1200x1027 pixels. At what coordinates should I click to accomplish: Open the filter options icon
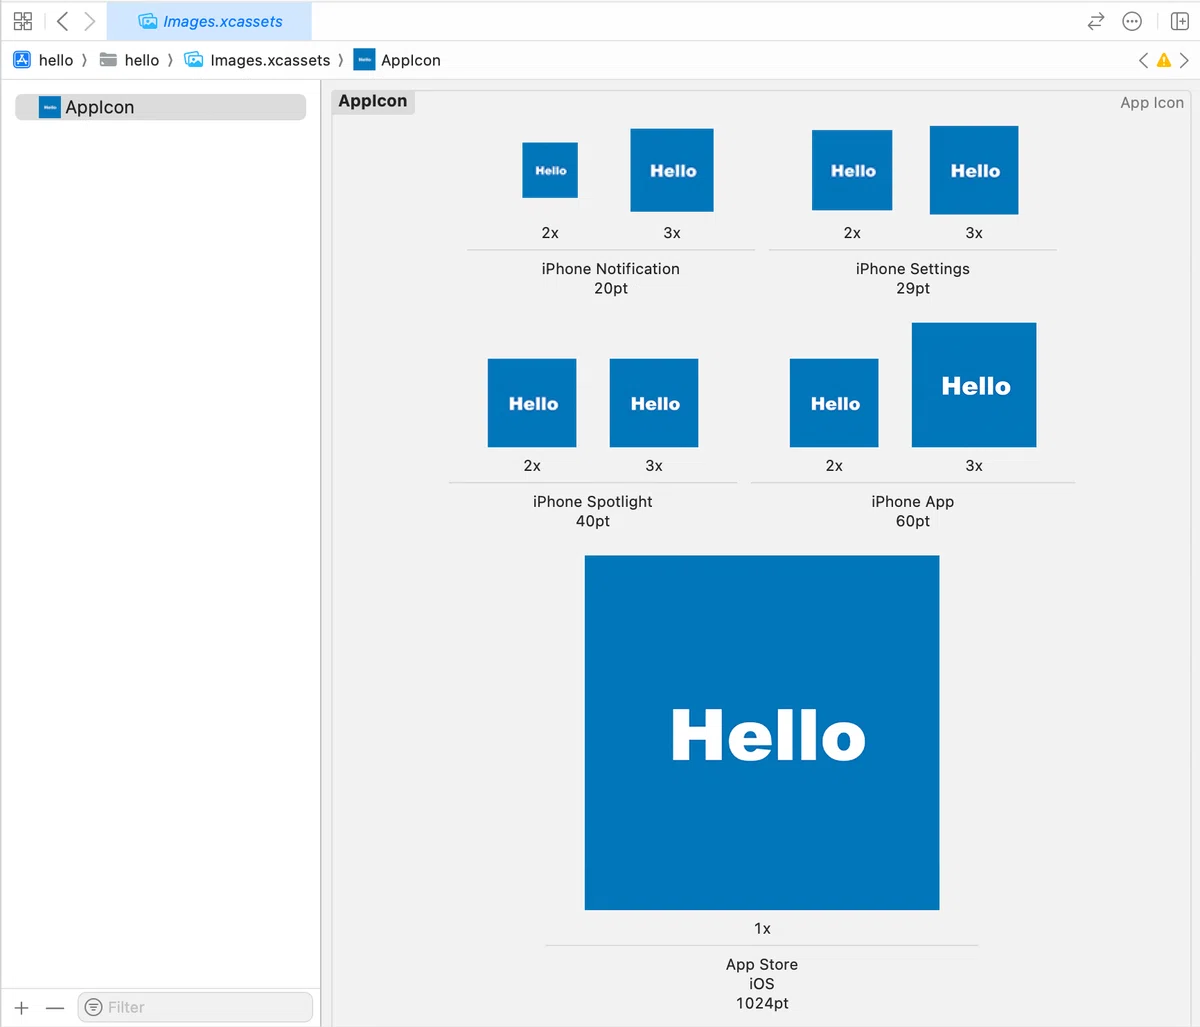coord(94,1007)
